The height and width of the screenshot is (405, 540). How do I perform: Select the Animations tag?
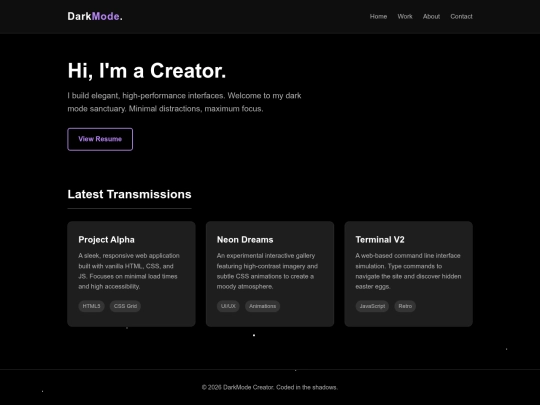tap(262, 306)
